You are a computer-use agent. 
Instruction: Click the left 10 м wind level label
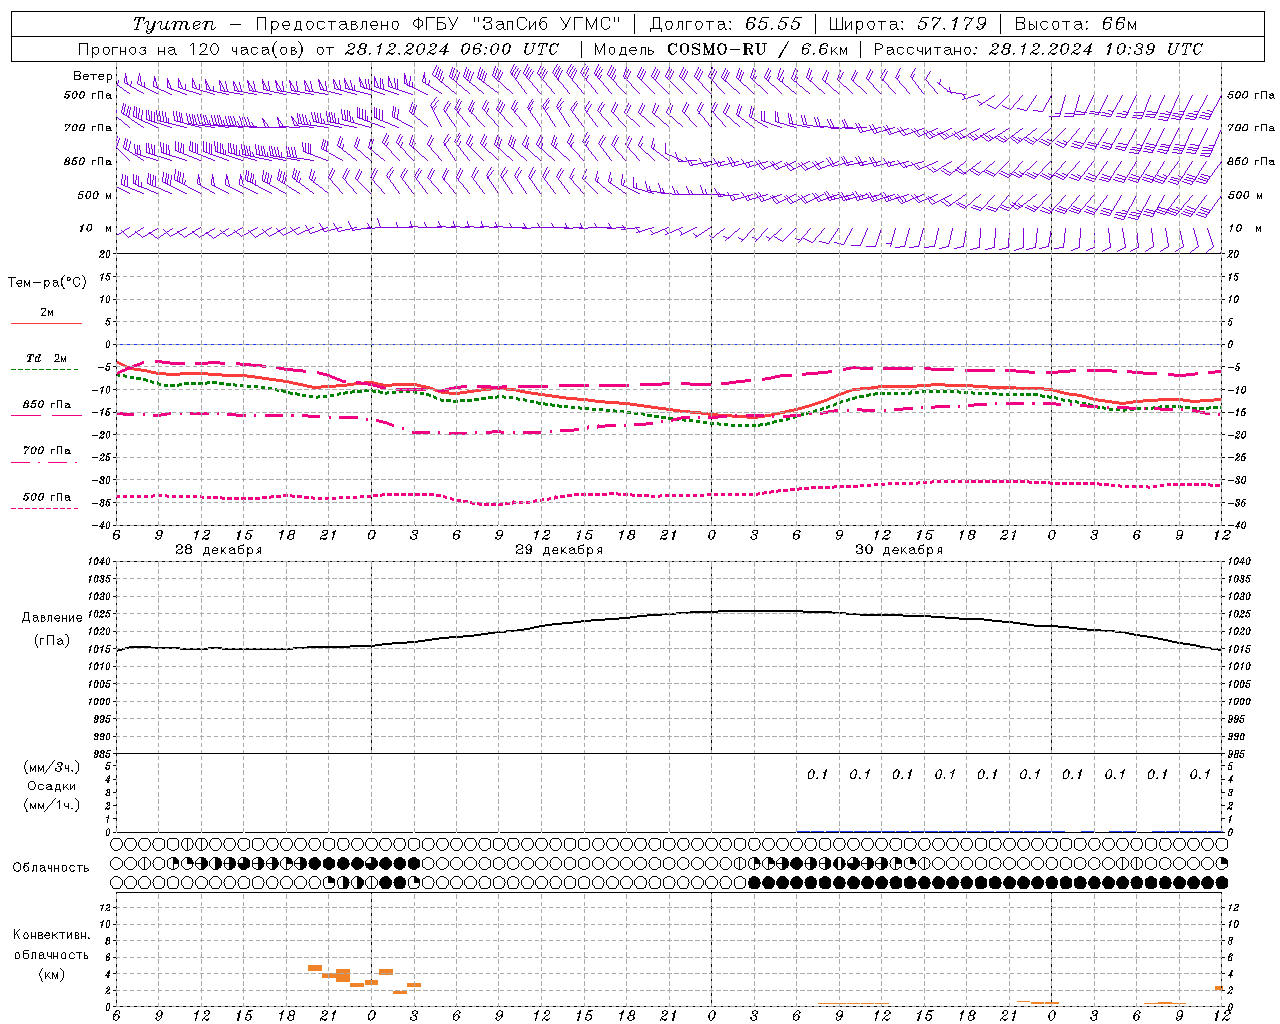click(96, 228)
